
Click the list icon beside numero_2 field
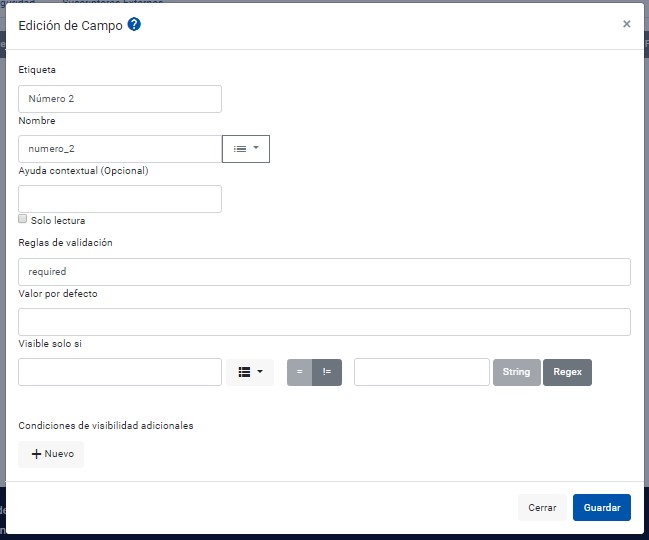pos(240,149)
